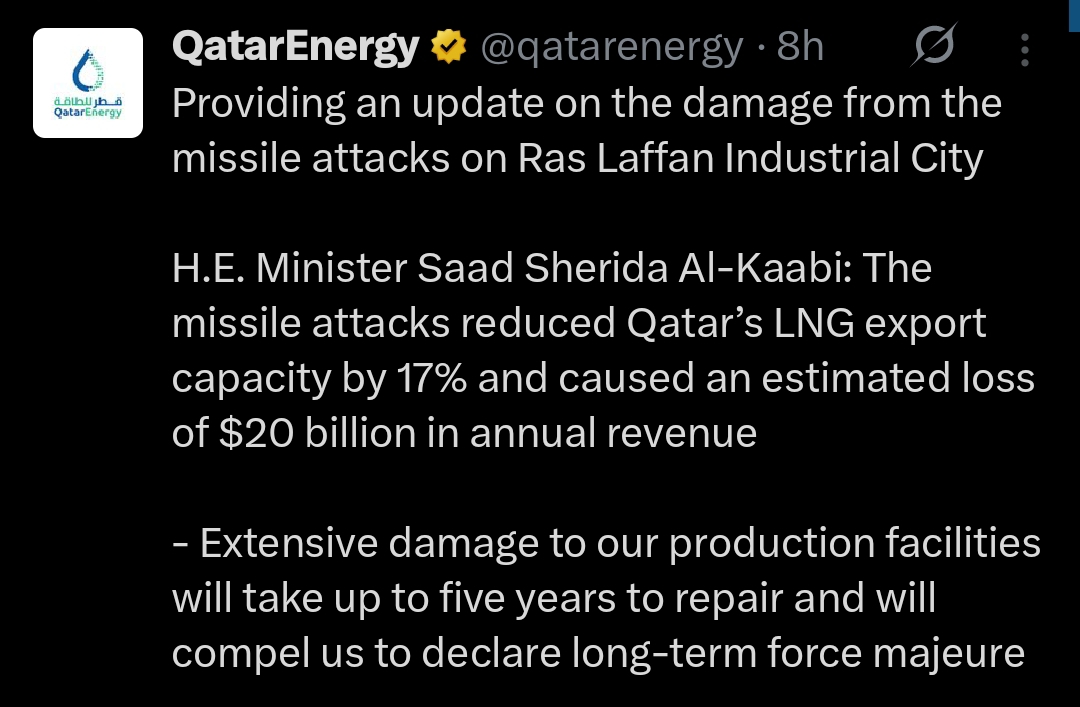Click the gold verified badge
Viewport: 1080px width, 707px height.
(449, 47)
